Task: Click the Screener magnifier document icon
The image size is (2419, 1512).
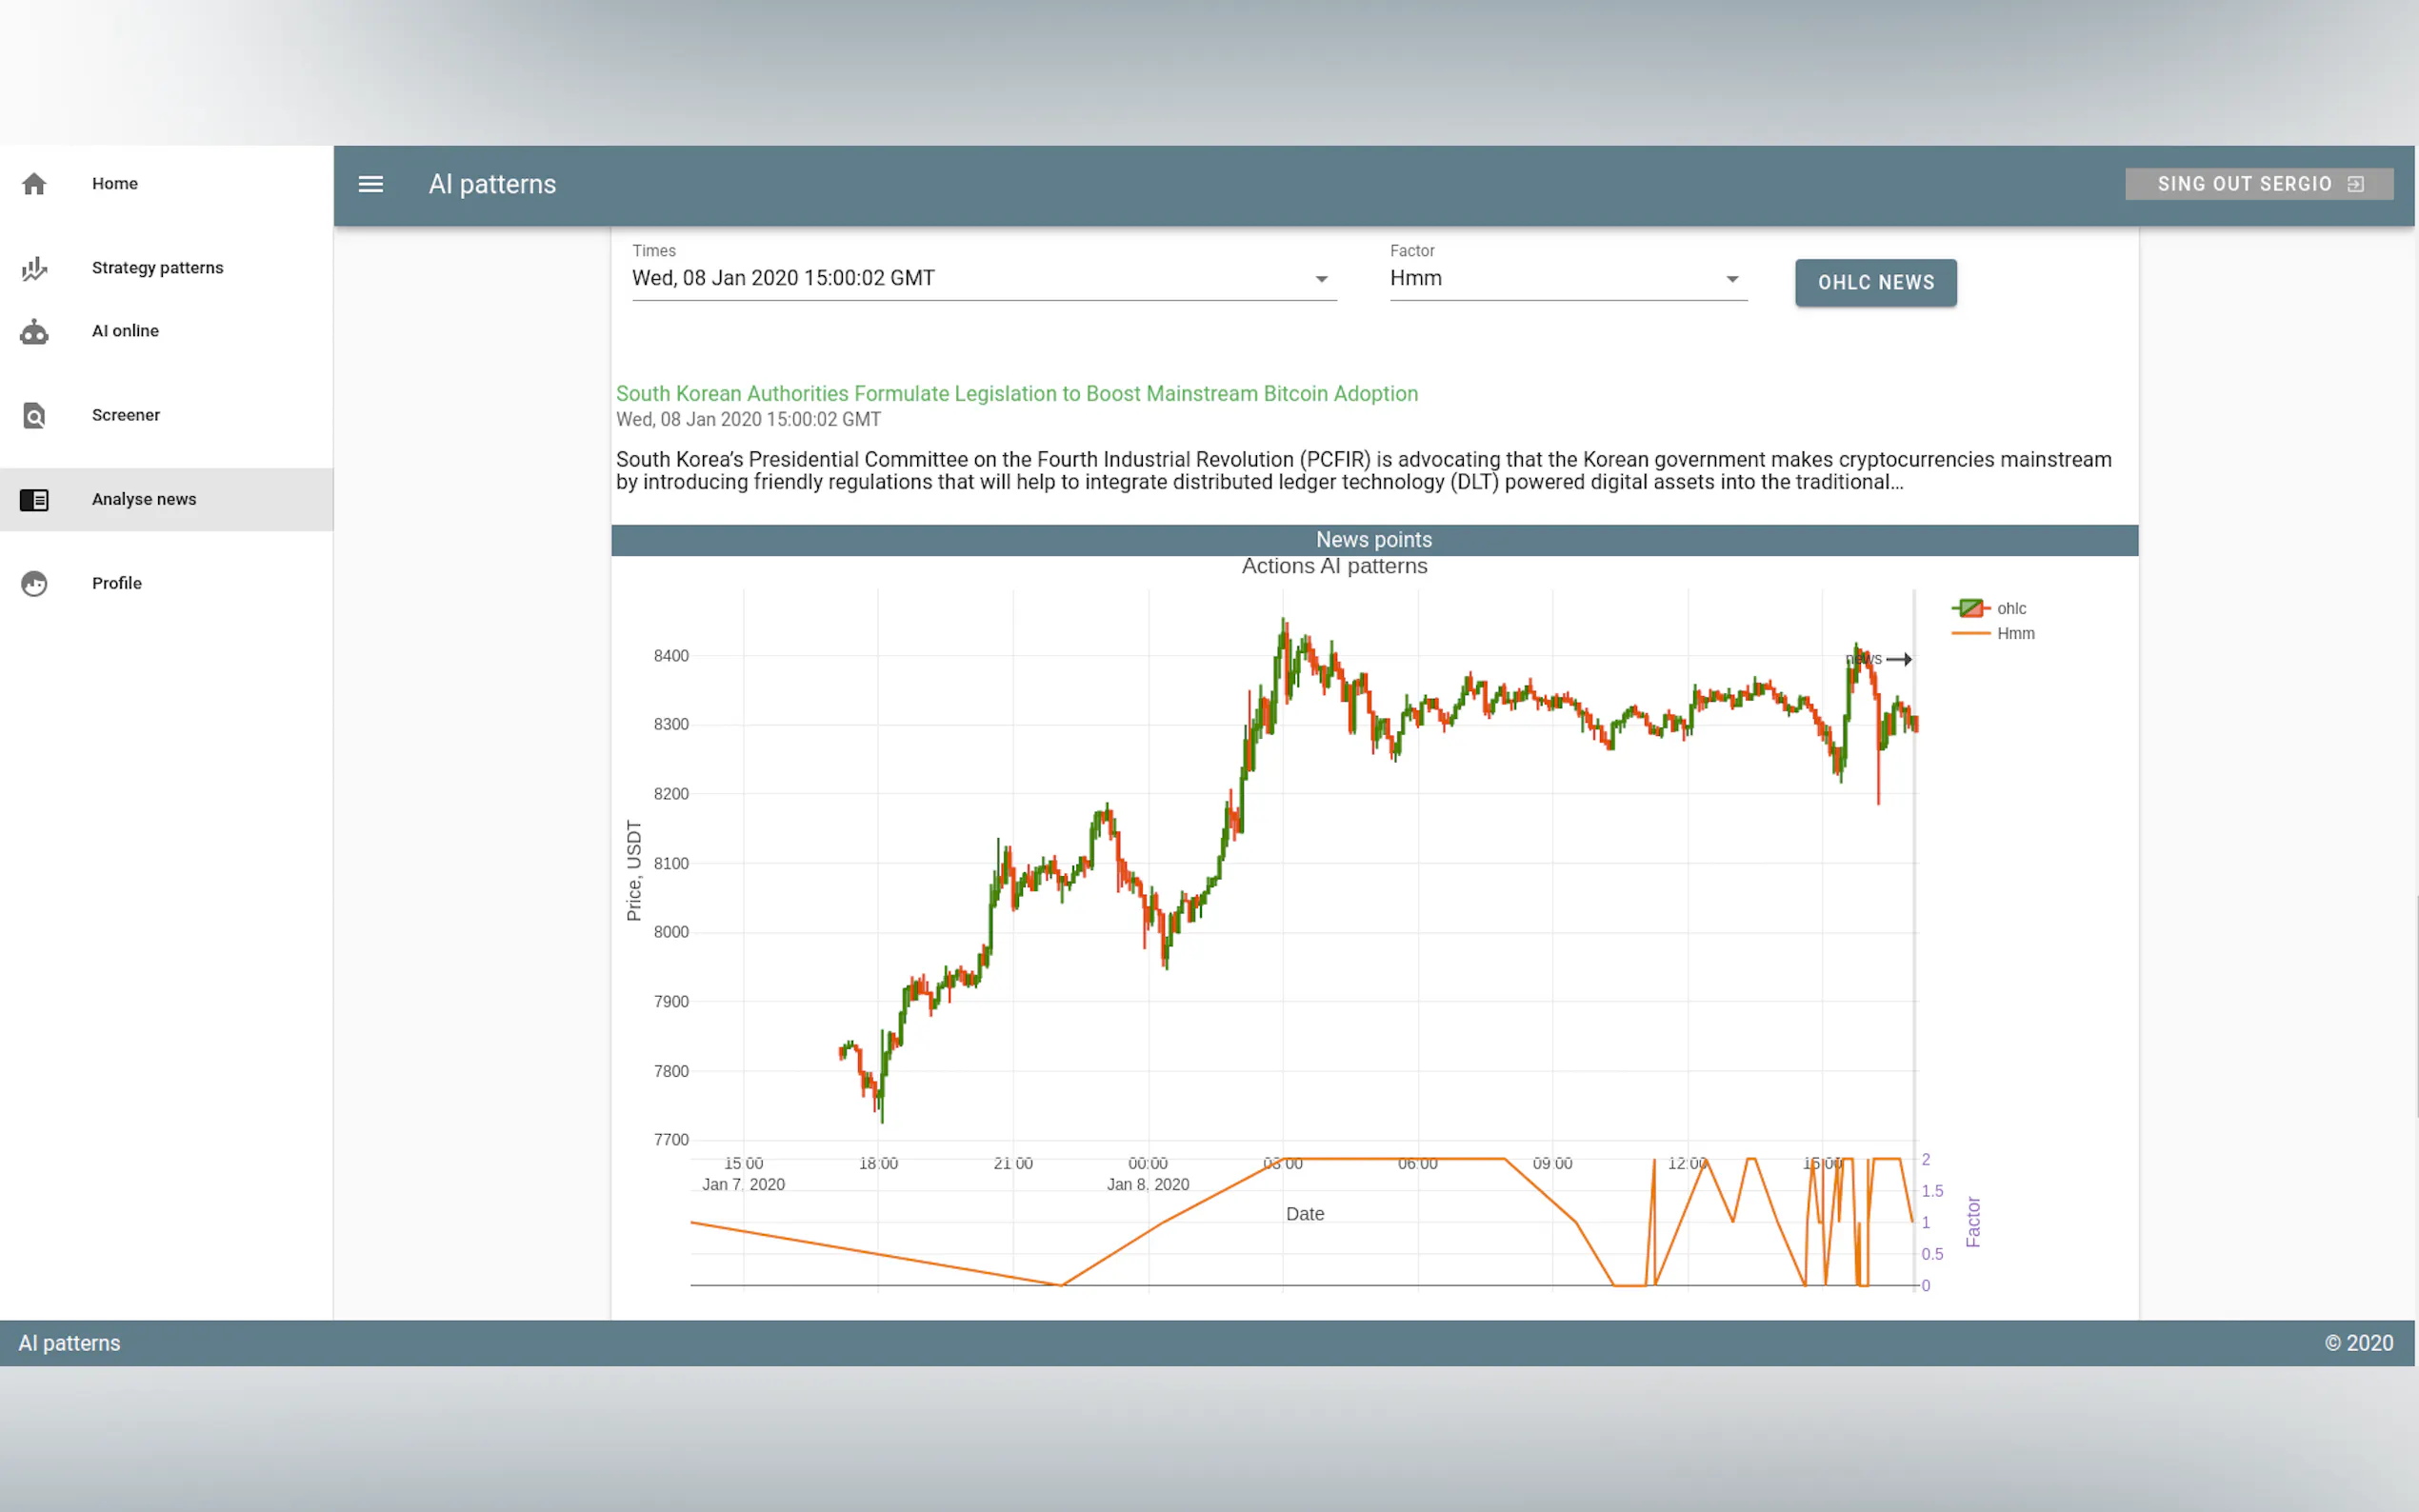Action: tap(34, 415)
